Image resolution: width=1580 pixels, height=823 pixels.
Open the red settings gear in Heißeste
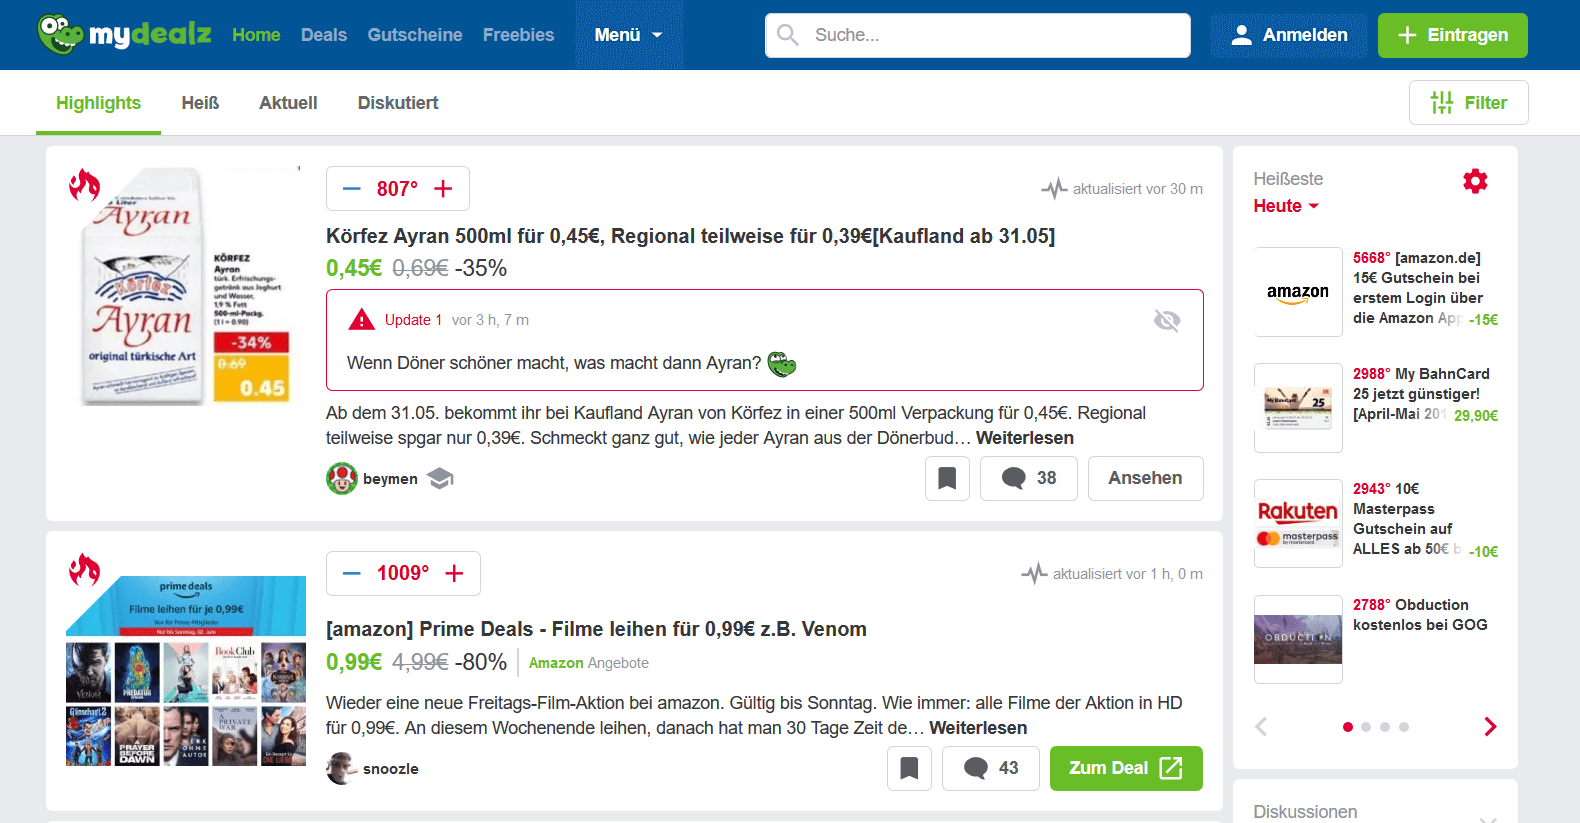pyautogui.click(x=1475, y=181)
